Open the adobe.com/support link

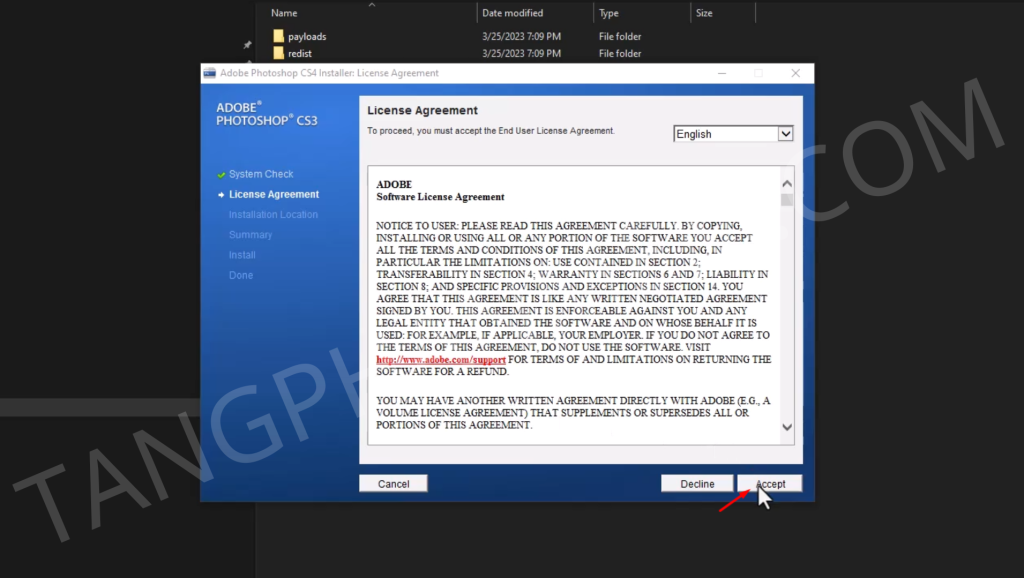tap(441, 359)
